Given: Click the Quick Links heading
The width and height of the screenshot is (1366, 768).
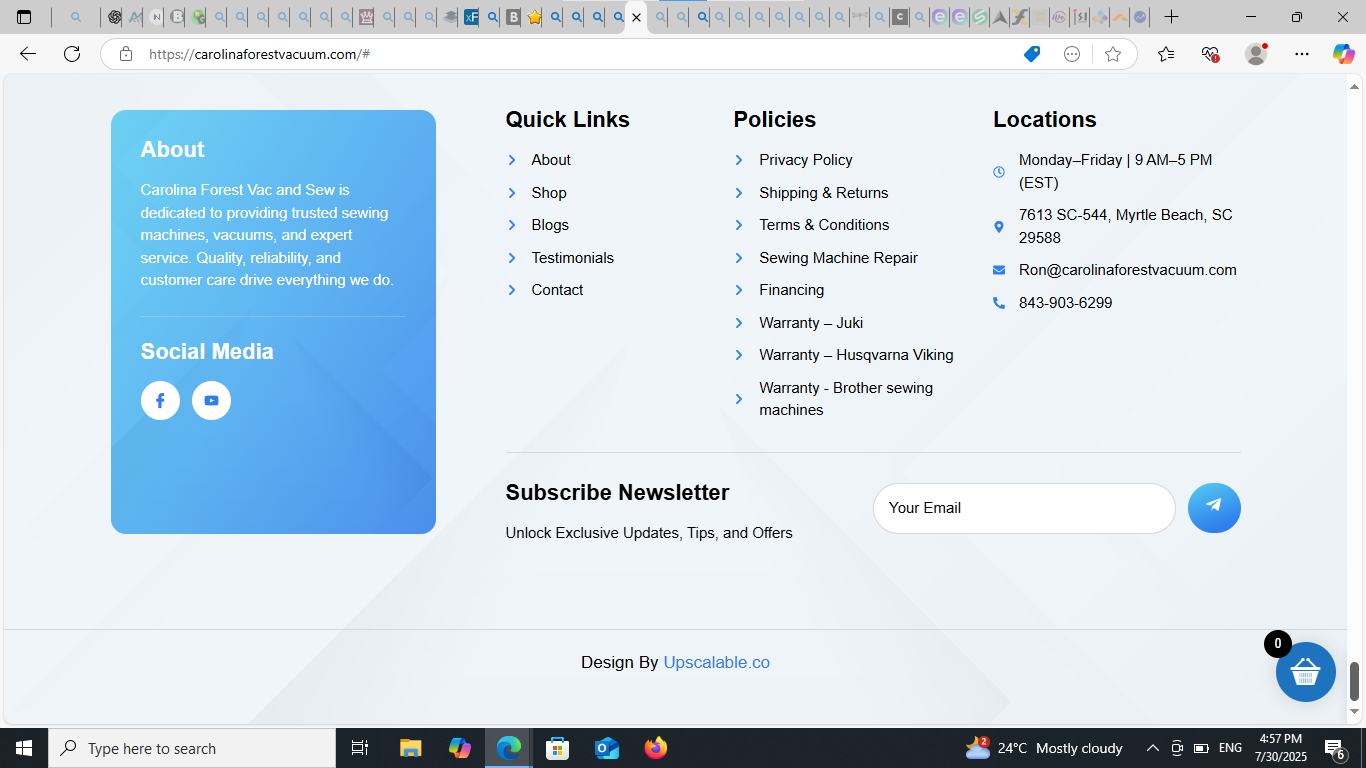Looking at the screenshot, I should (567, 119).
